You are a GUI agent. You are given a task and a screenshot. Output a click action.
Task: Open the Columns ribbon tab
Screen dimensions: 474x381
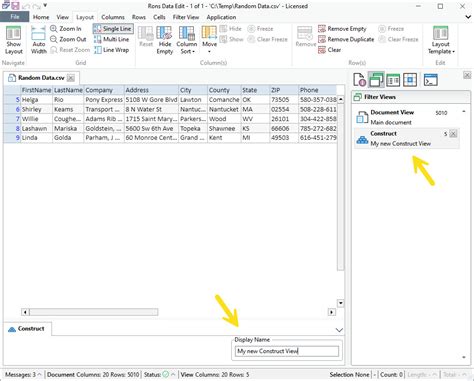[113, 17]
